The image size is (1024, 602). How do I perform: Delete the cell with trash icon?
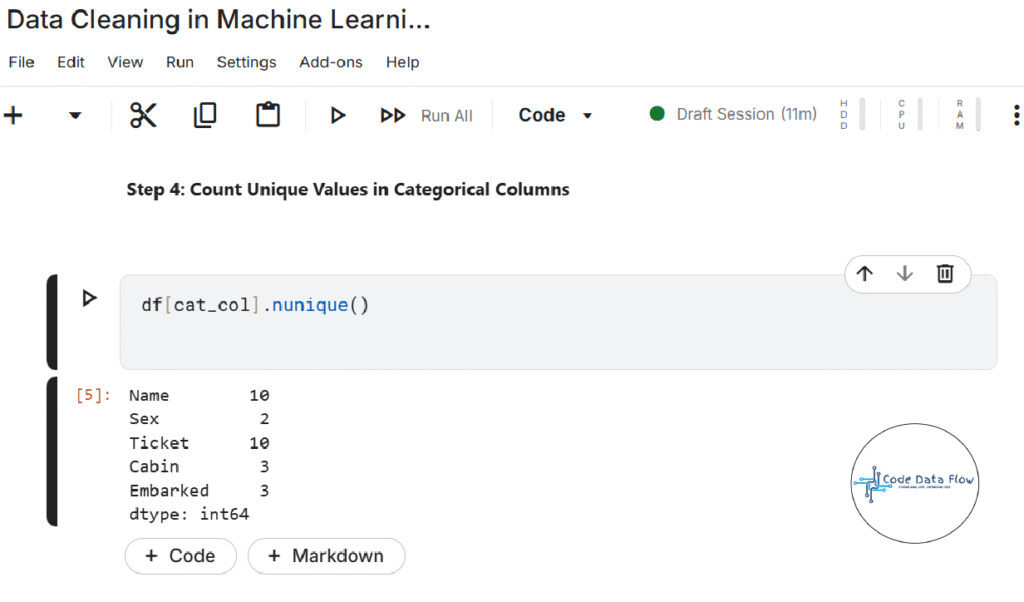pos(945,274)
